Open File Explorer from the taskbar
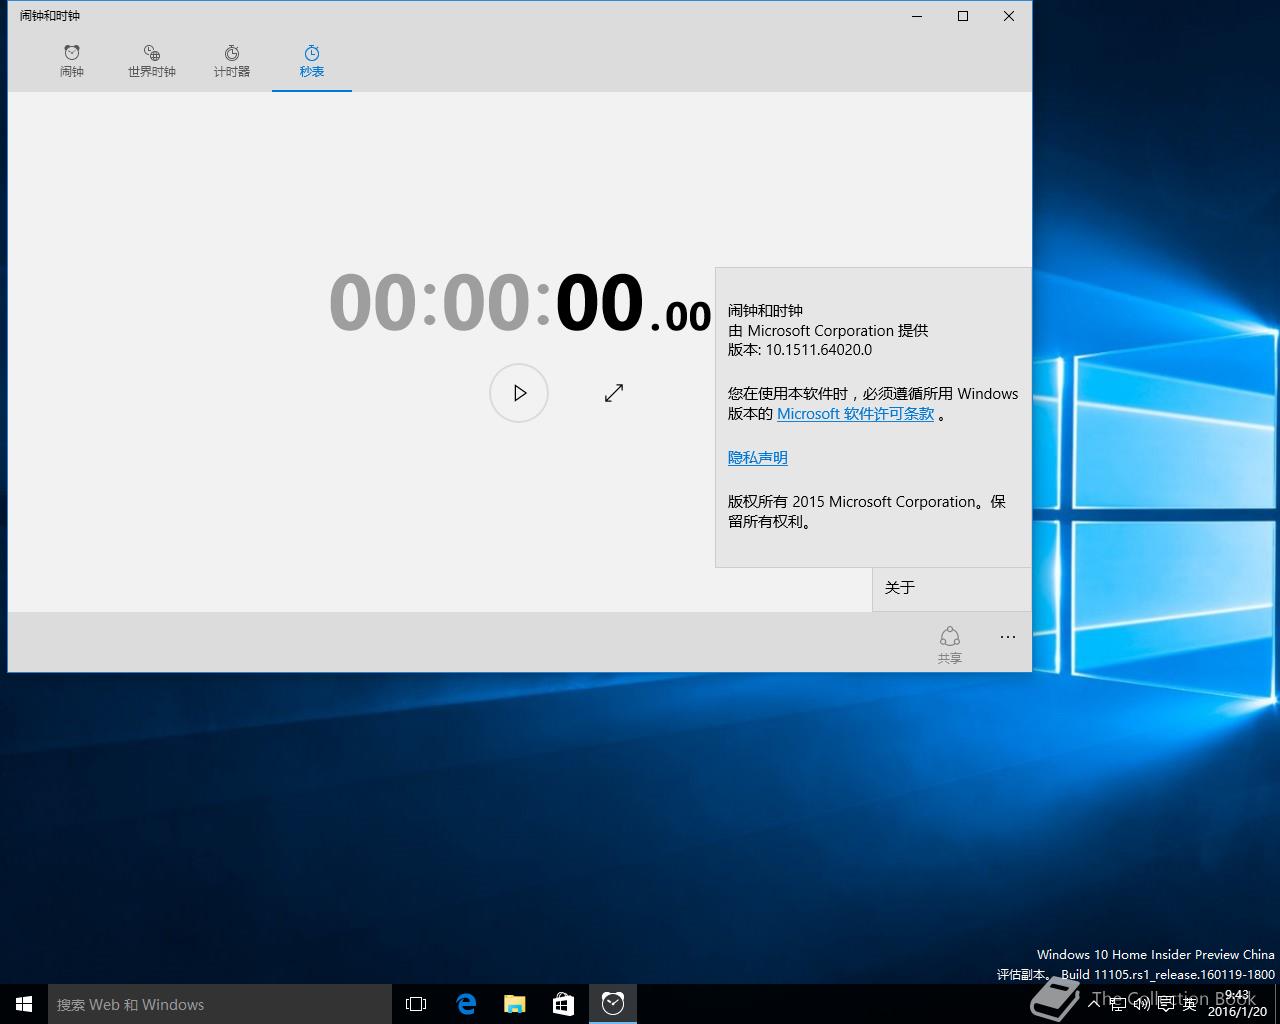Image resolution: width=1280 pixels, height=1024 pixels. [515, 1004]
